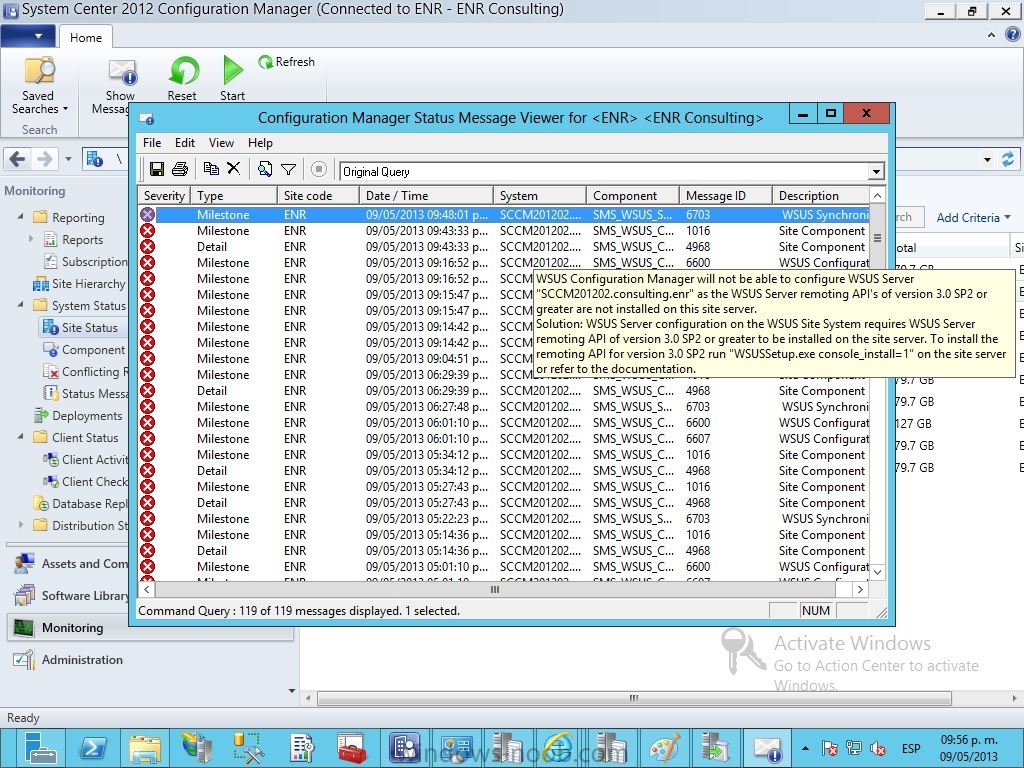Sort by Message ID column header
The width and height of the screenshot is (1024, 768).
pyautogui.click(x=726, y=195)
